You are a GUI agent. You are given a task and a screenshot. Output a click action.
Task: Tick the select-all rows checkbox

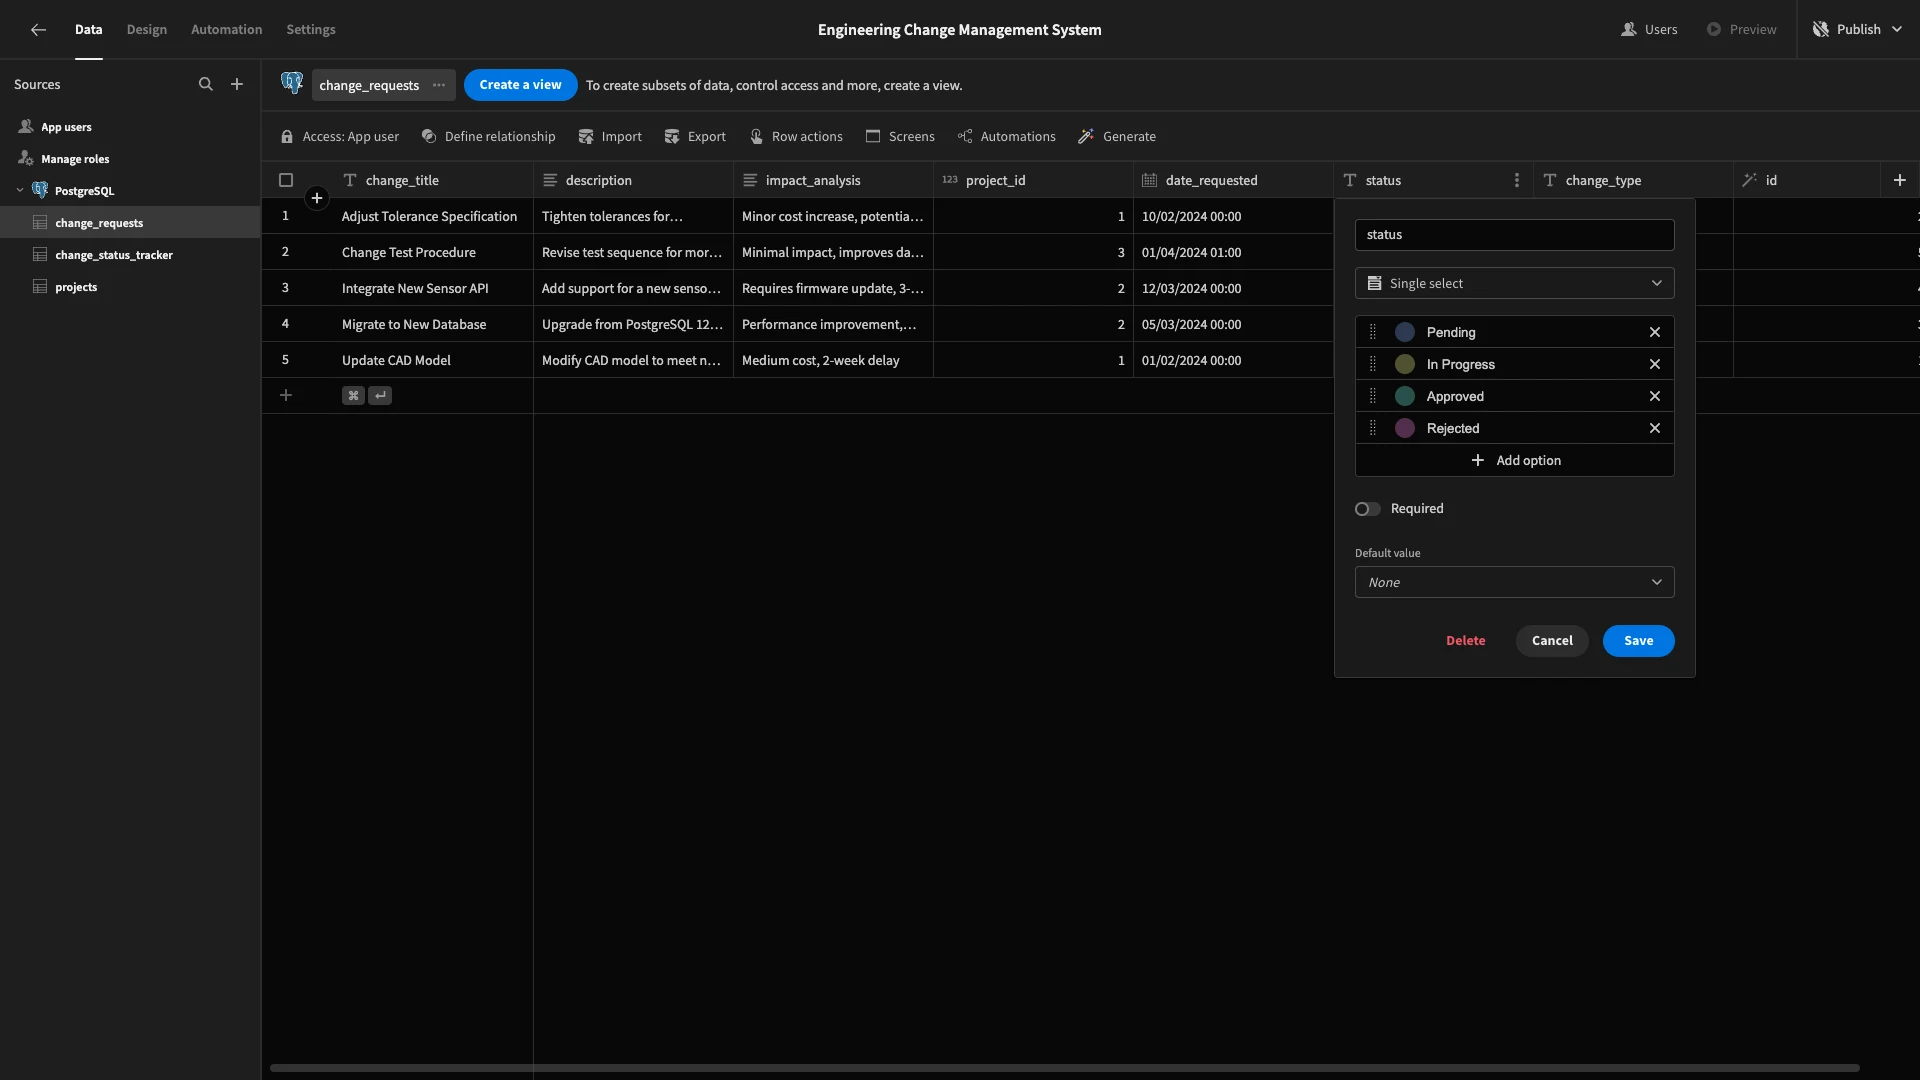click(286, 180)
